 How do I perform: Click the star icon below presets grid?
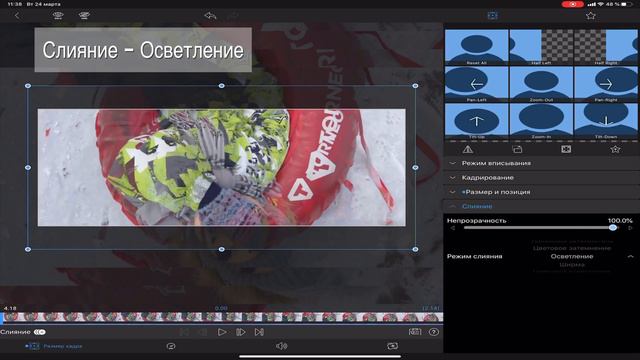click(615, 149)
